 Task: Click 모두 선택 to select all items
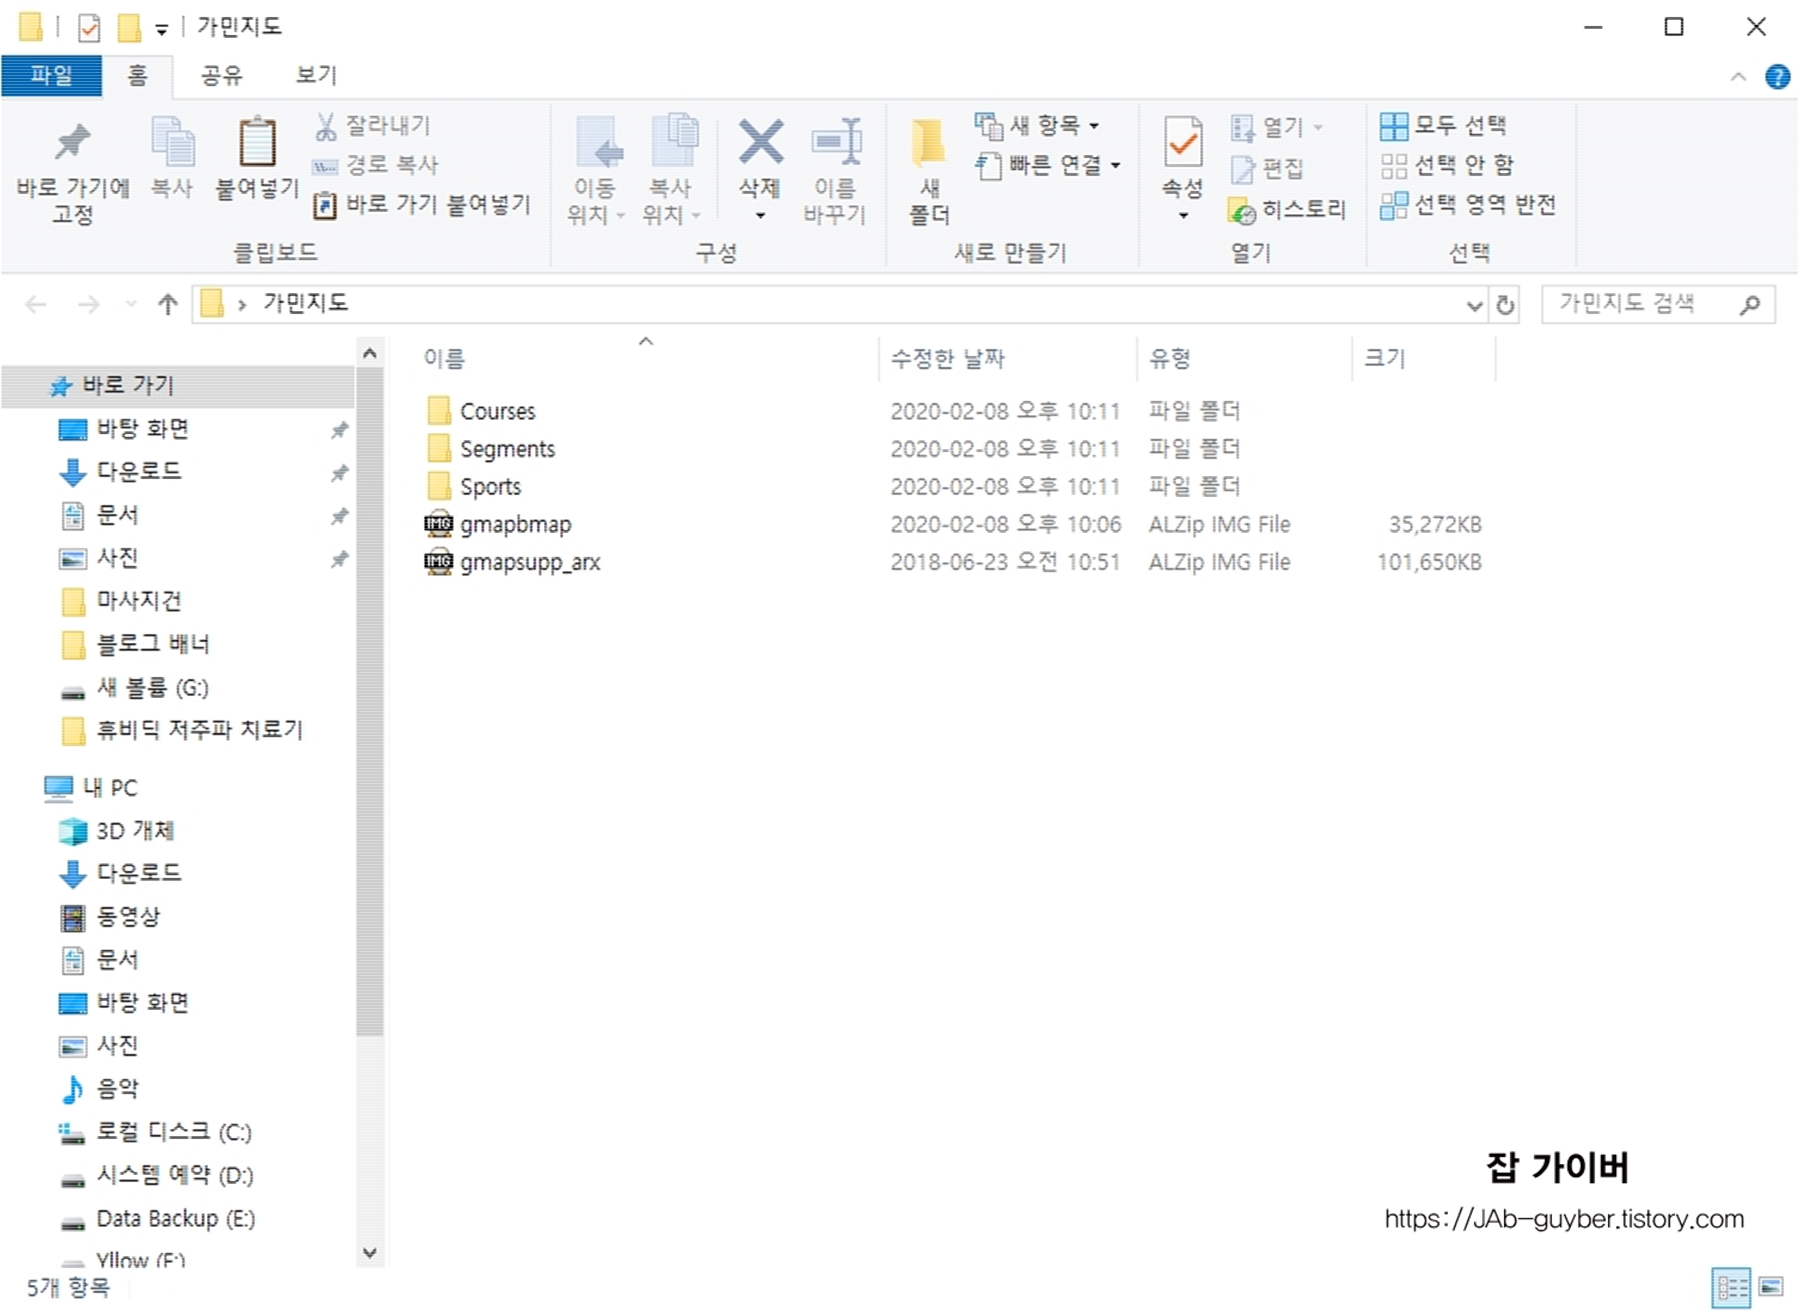(x=1445, y=124)
